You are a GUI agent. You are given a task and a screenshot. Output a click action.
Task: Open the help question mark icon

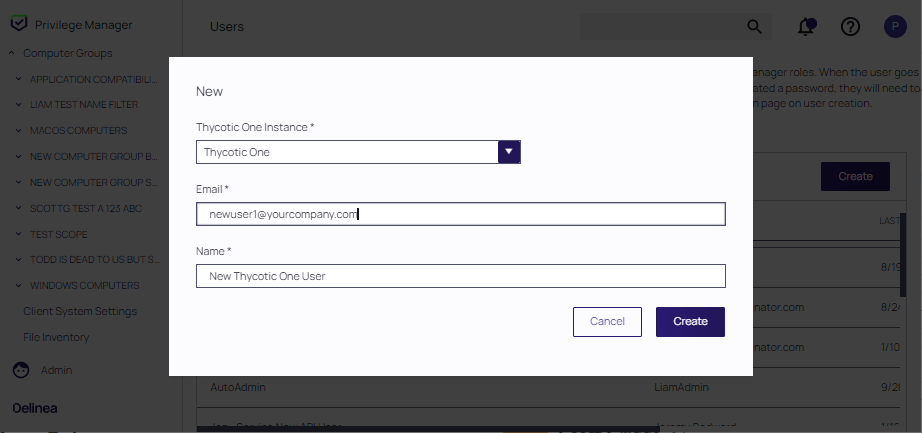coord(850,27)
